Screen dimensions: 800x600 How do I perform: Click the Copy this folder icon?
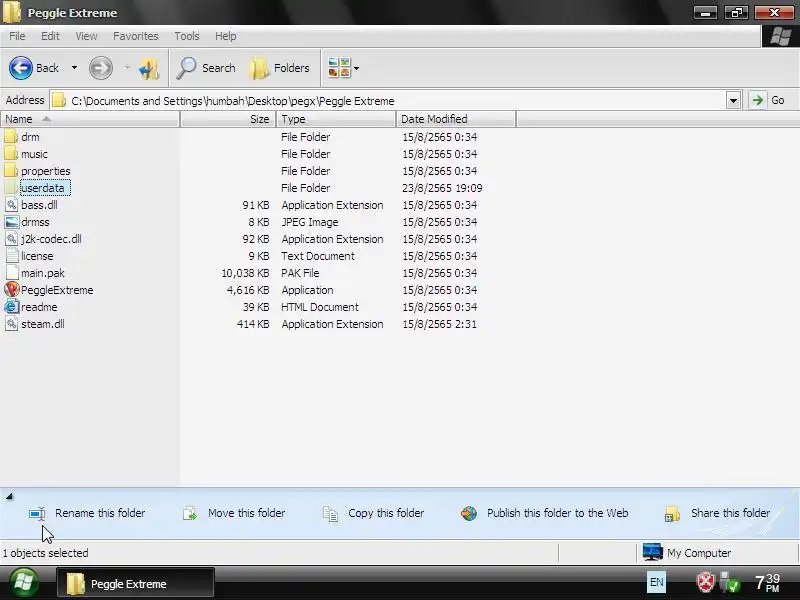[x=330, y=514]
